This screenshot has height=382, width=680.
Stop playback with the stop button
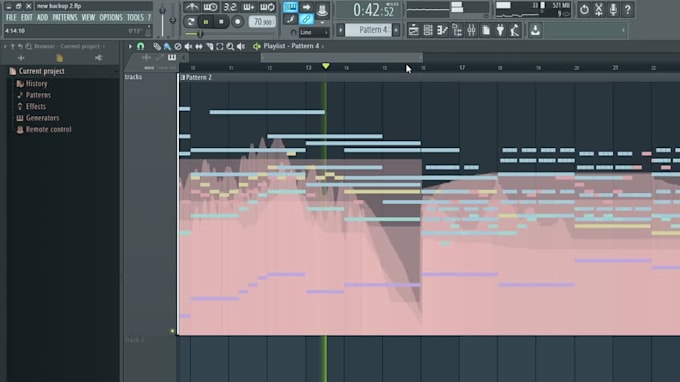tap(221, 21)
